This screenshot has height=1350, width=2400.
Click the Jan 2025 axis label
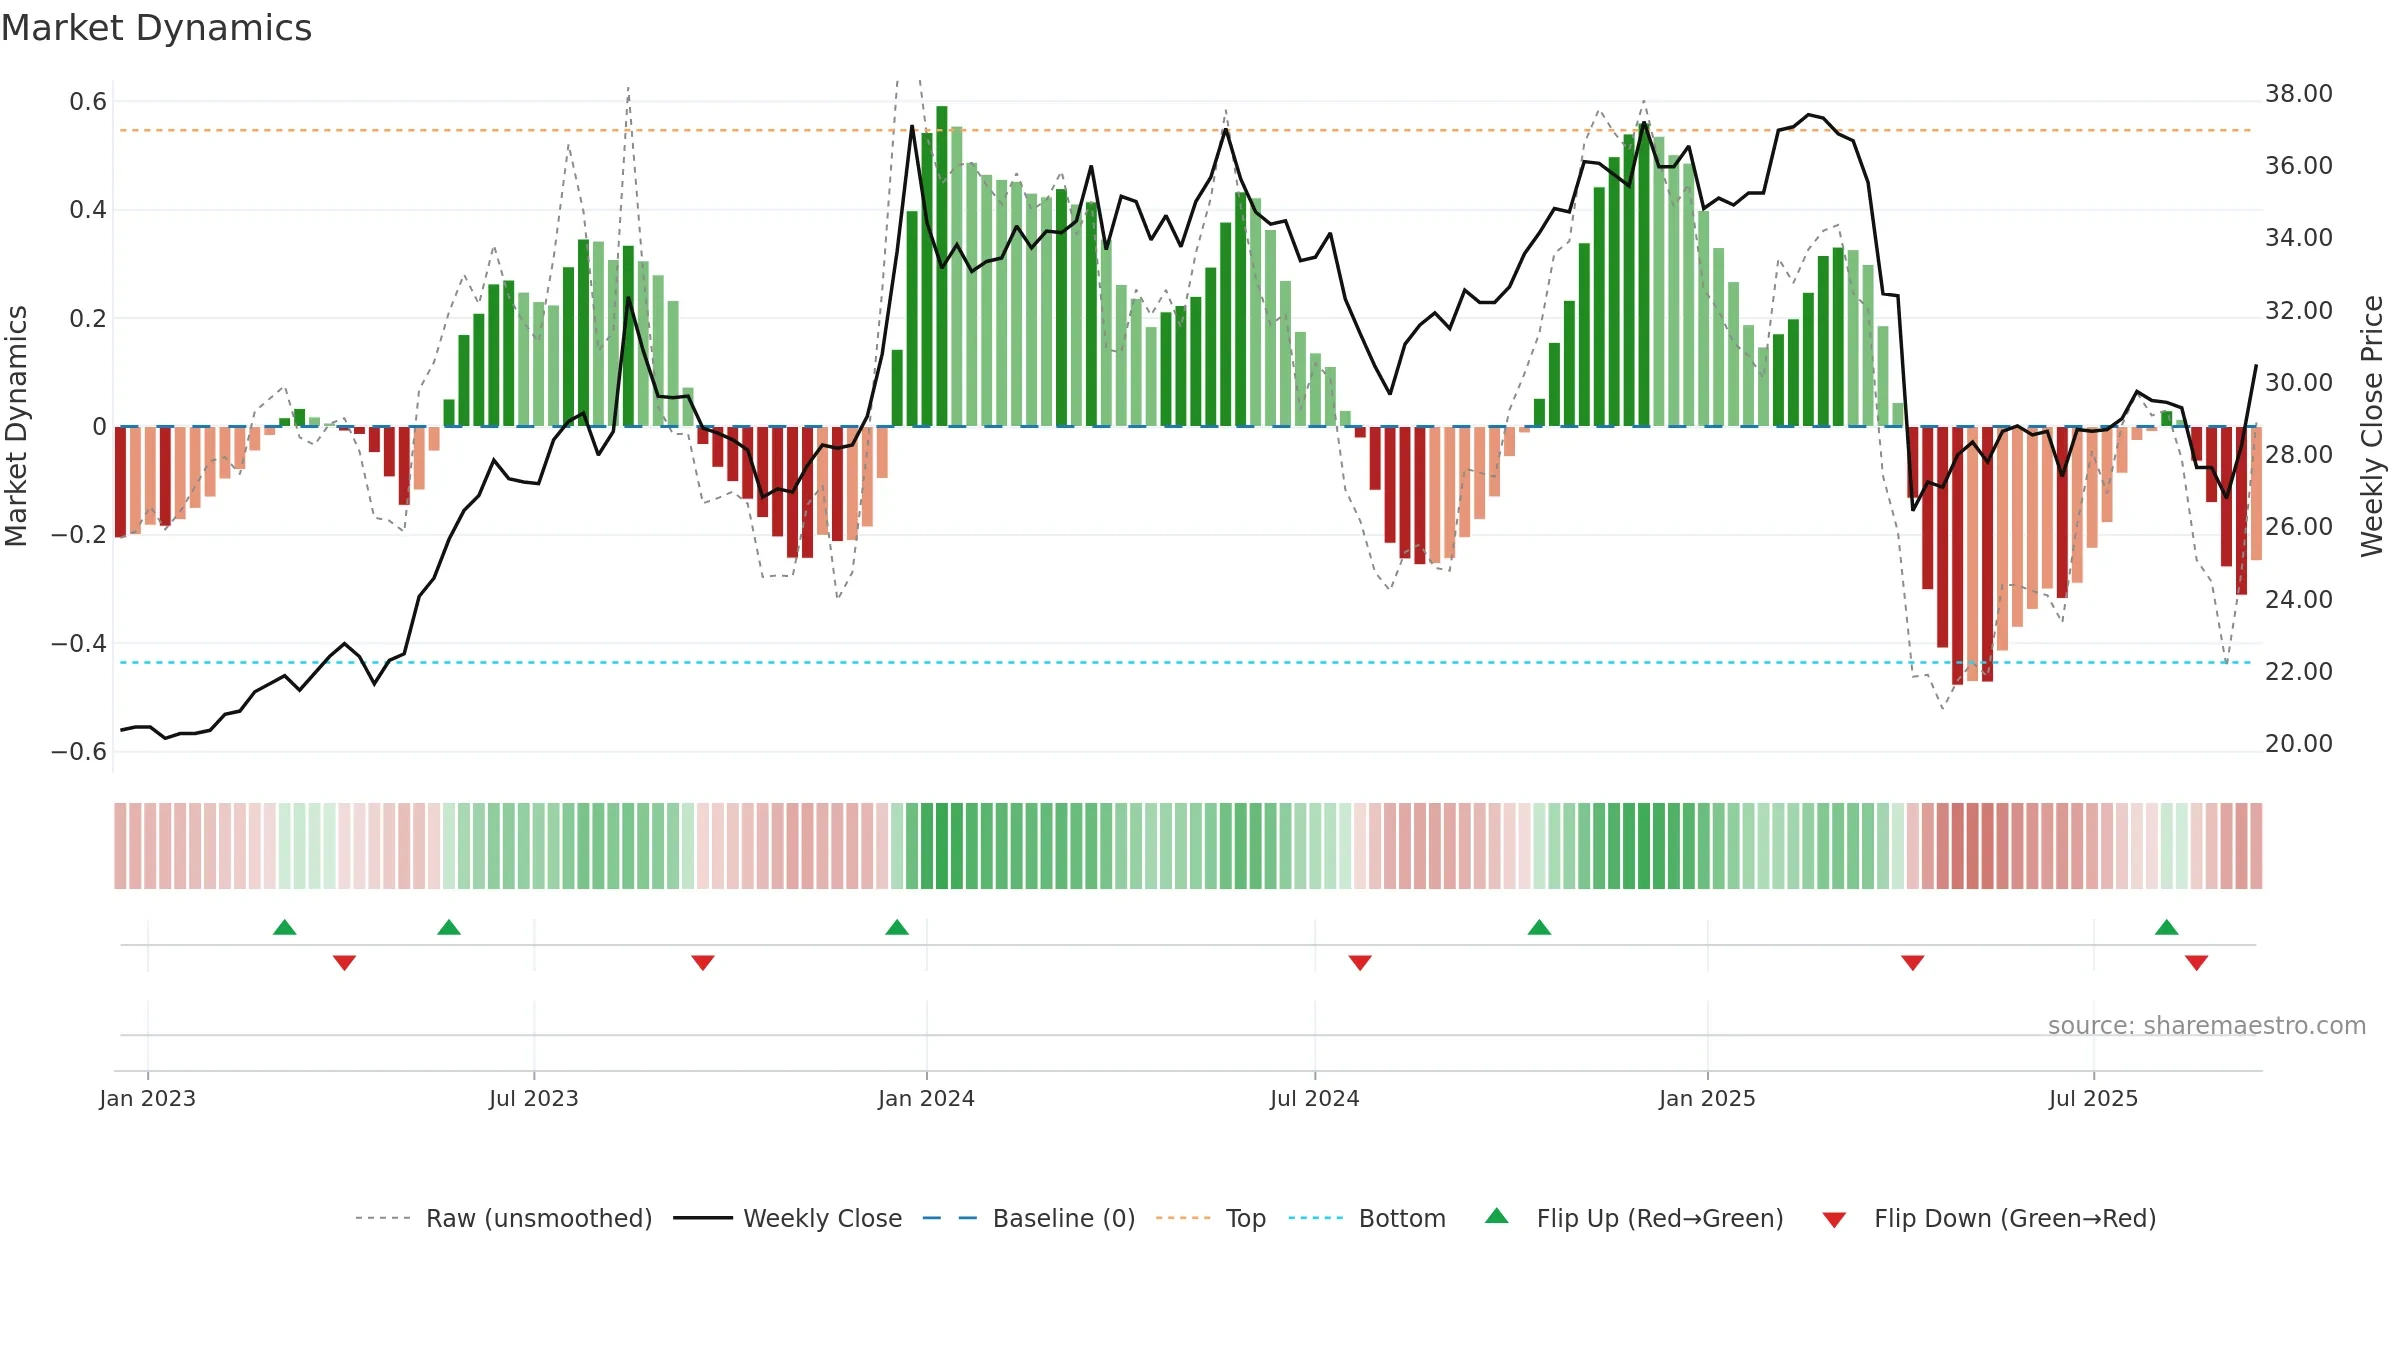coord(1708,1098)
